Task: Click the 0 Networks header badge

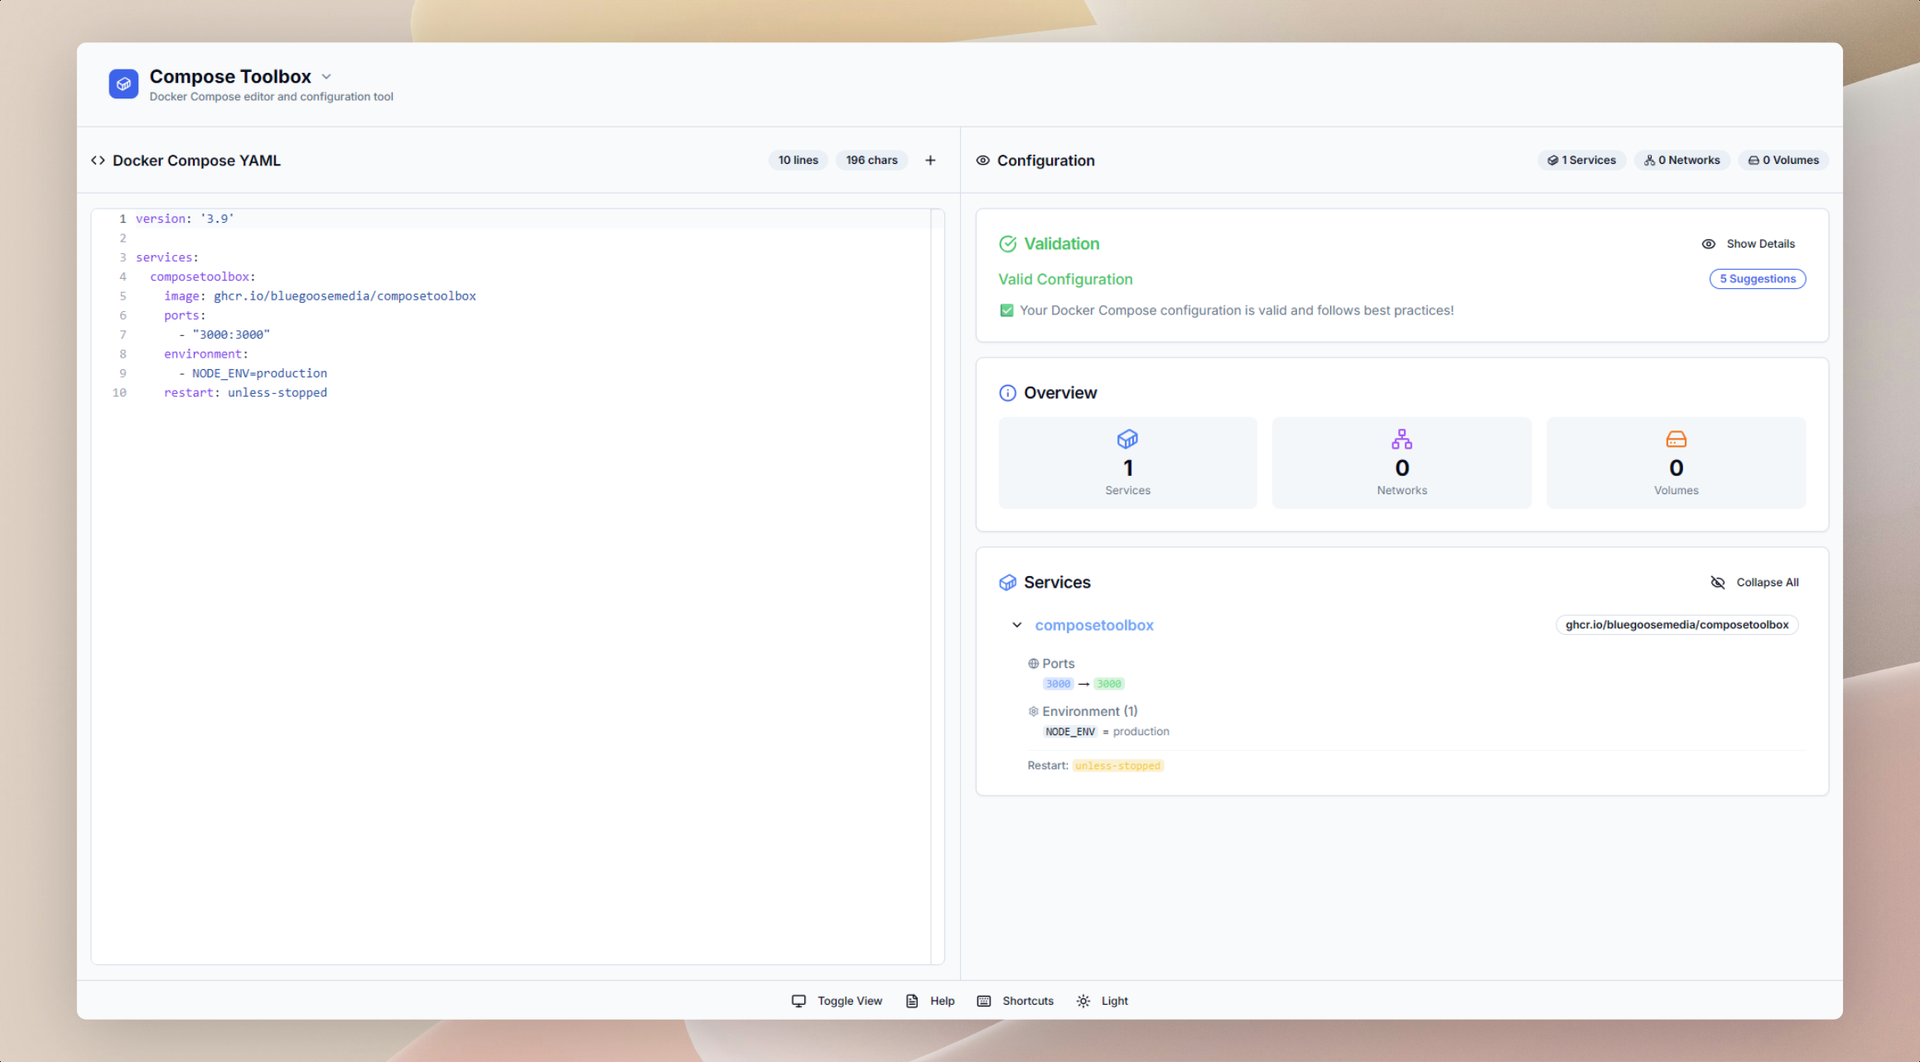Action: point(1682,160)
